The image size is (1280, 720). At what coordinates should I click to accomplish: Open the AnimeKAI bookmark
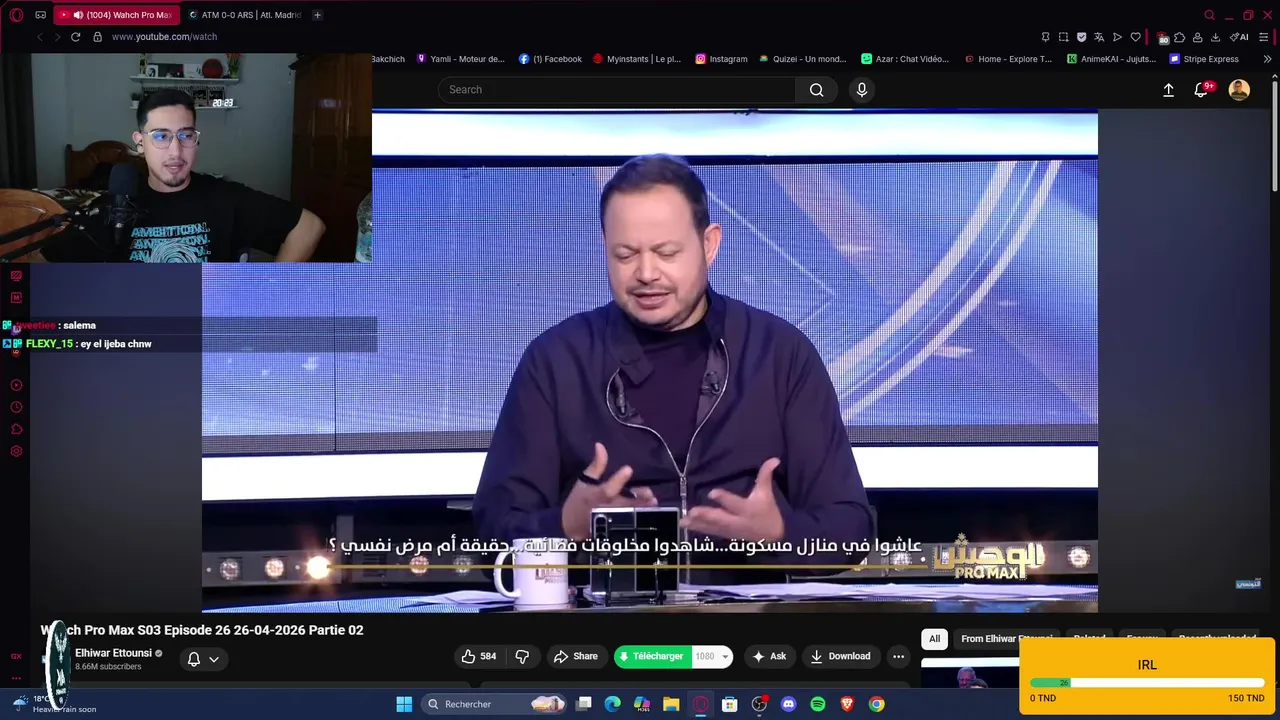pyautogui.click(x=1111, y=59)
